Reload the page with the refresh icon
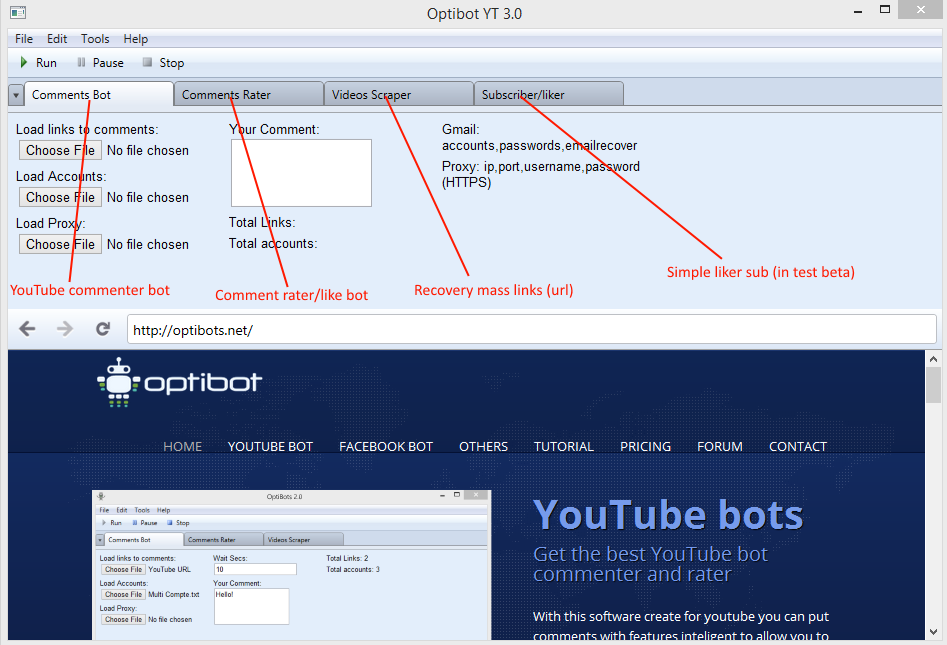The height and width of the screenshot is (645, 947). [x=103, y=329]
